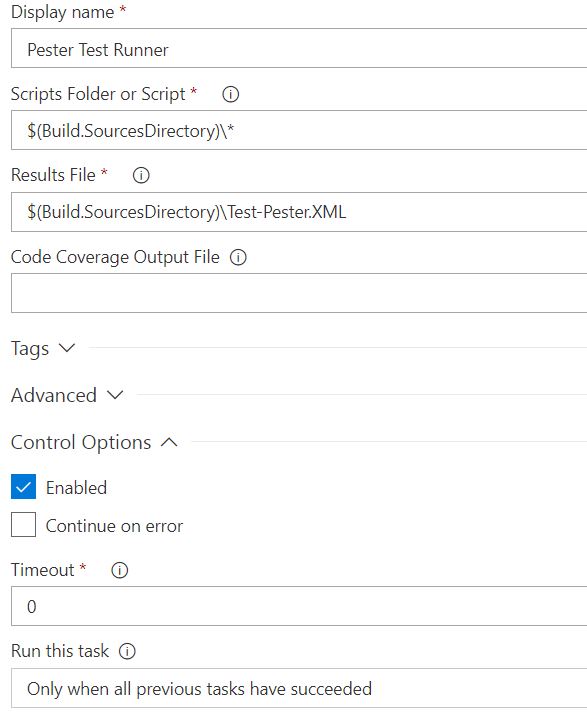The width and height of the screenshot is (587, 715).
Task: Click the Code Coverage Output File info icon
Action: coord(238,257)
